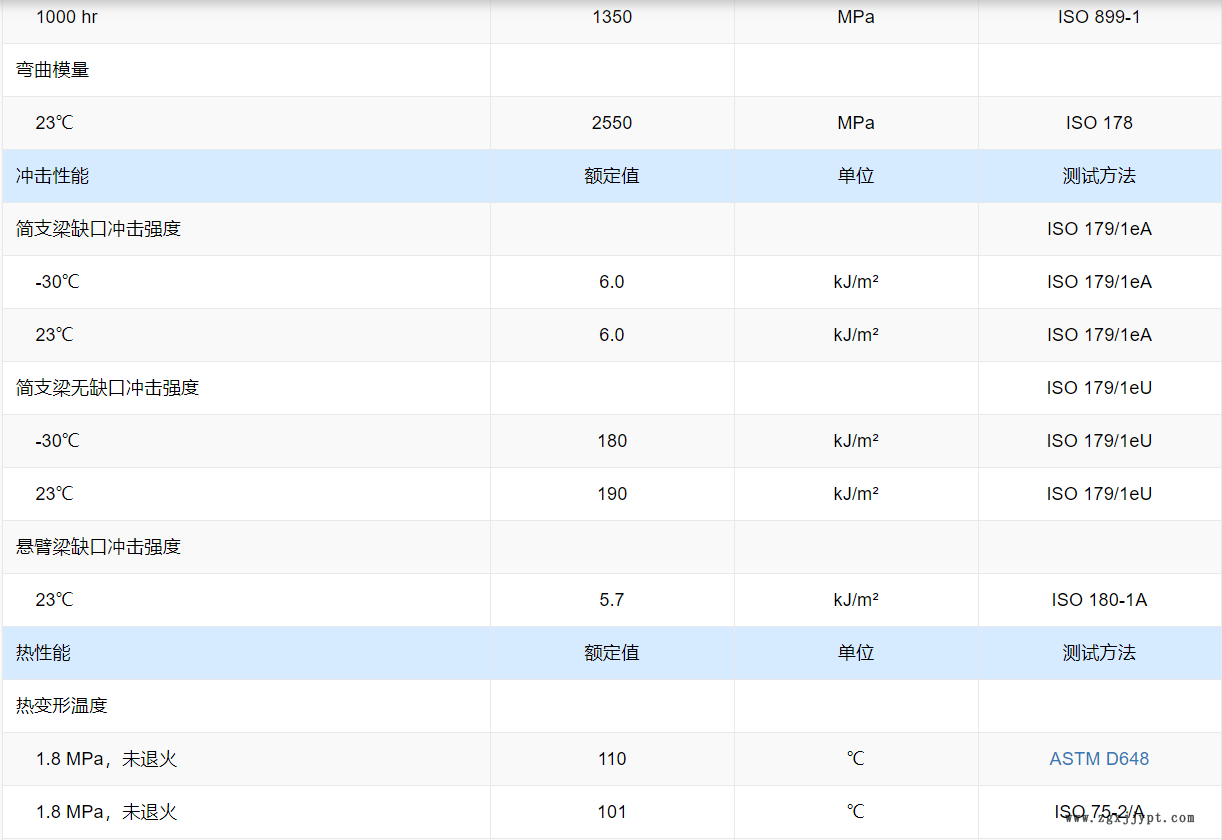Click ISO 179/1eU in the 180 row
Viewport: 1222px width, 840px height.
(1099, 441)
